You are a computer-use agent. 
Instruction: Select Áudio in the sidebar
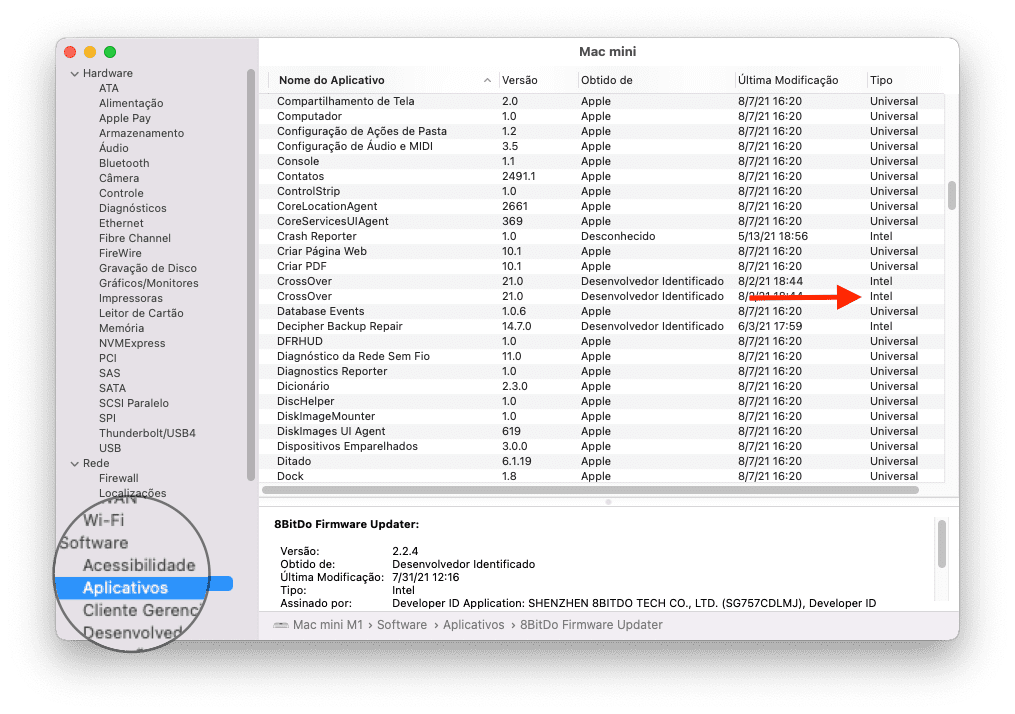point(113,148)
